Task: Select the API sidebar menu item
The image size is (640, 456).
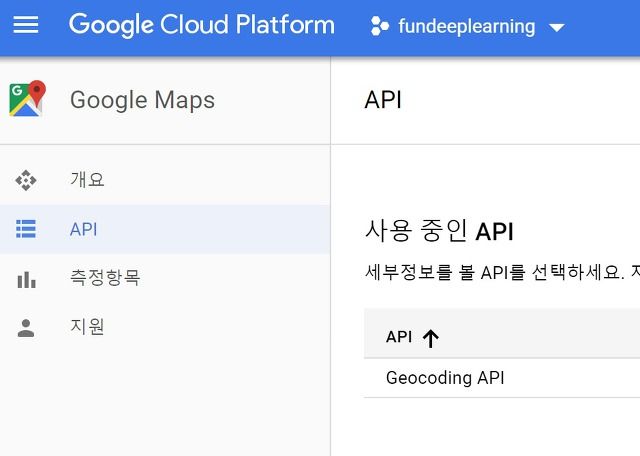Action: click(165, 229)
